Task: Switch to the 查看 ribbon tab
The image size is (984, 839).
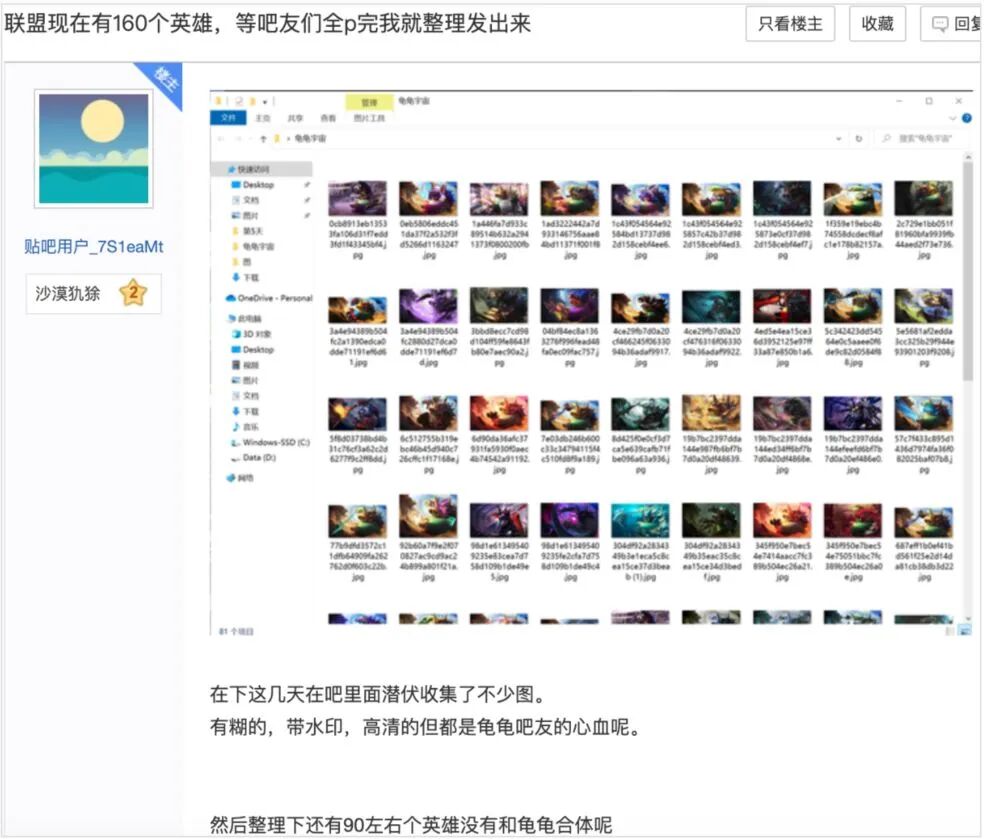Action: point(328,118)
